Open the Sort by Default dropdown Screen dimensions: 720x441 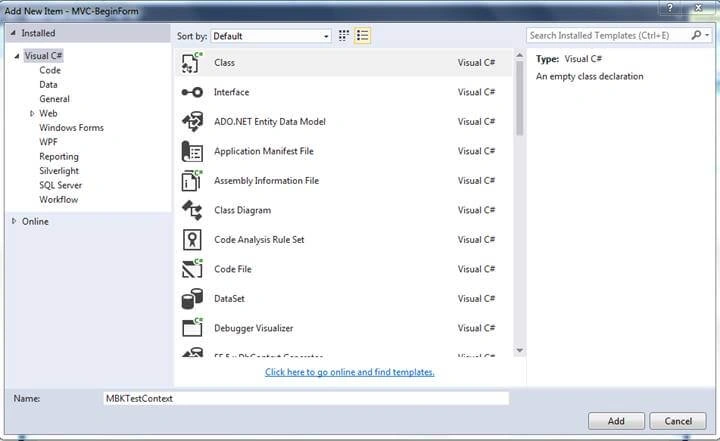(x=271, y=36)
